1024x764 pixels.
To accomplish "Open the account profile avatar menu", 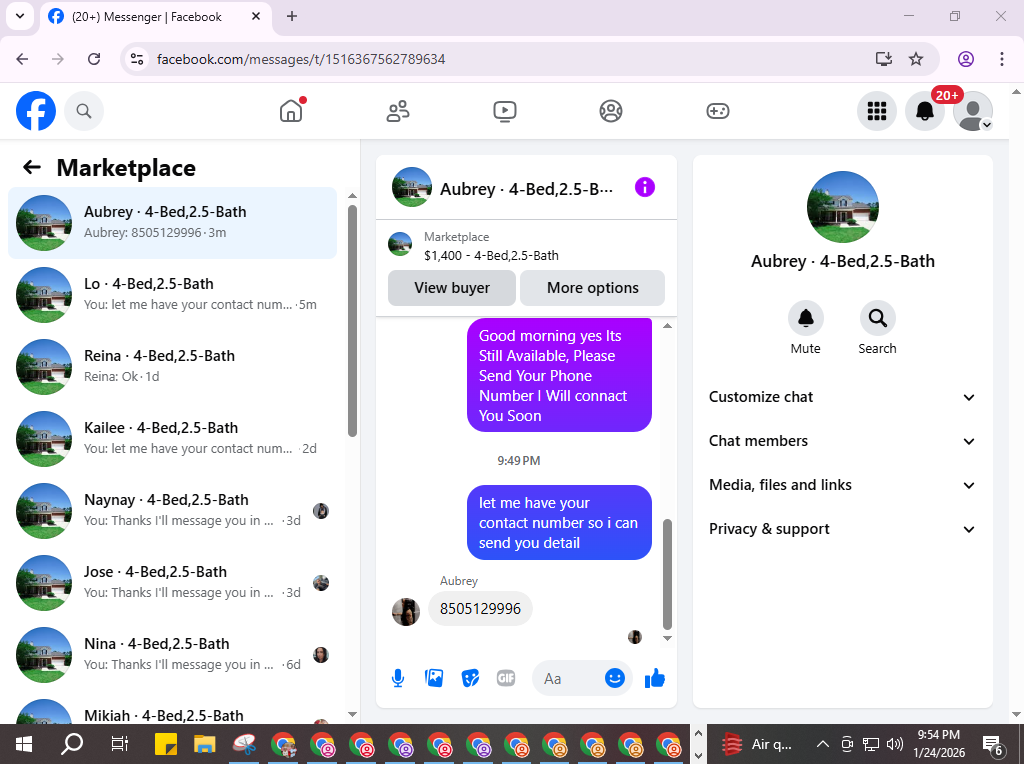I will pyautogui.click(x=973, y=111).
